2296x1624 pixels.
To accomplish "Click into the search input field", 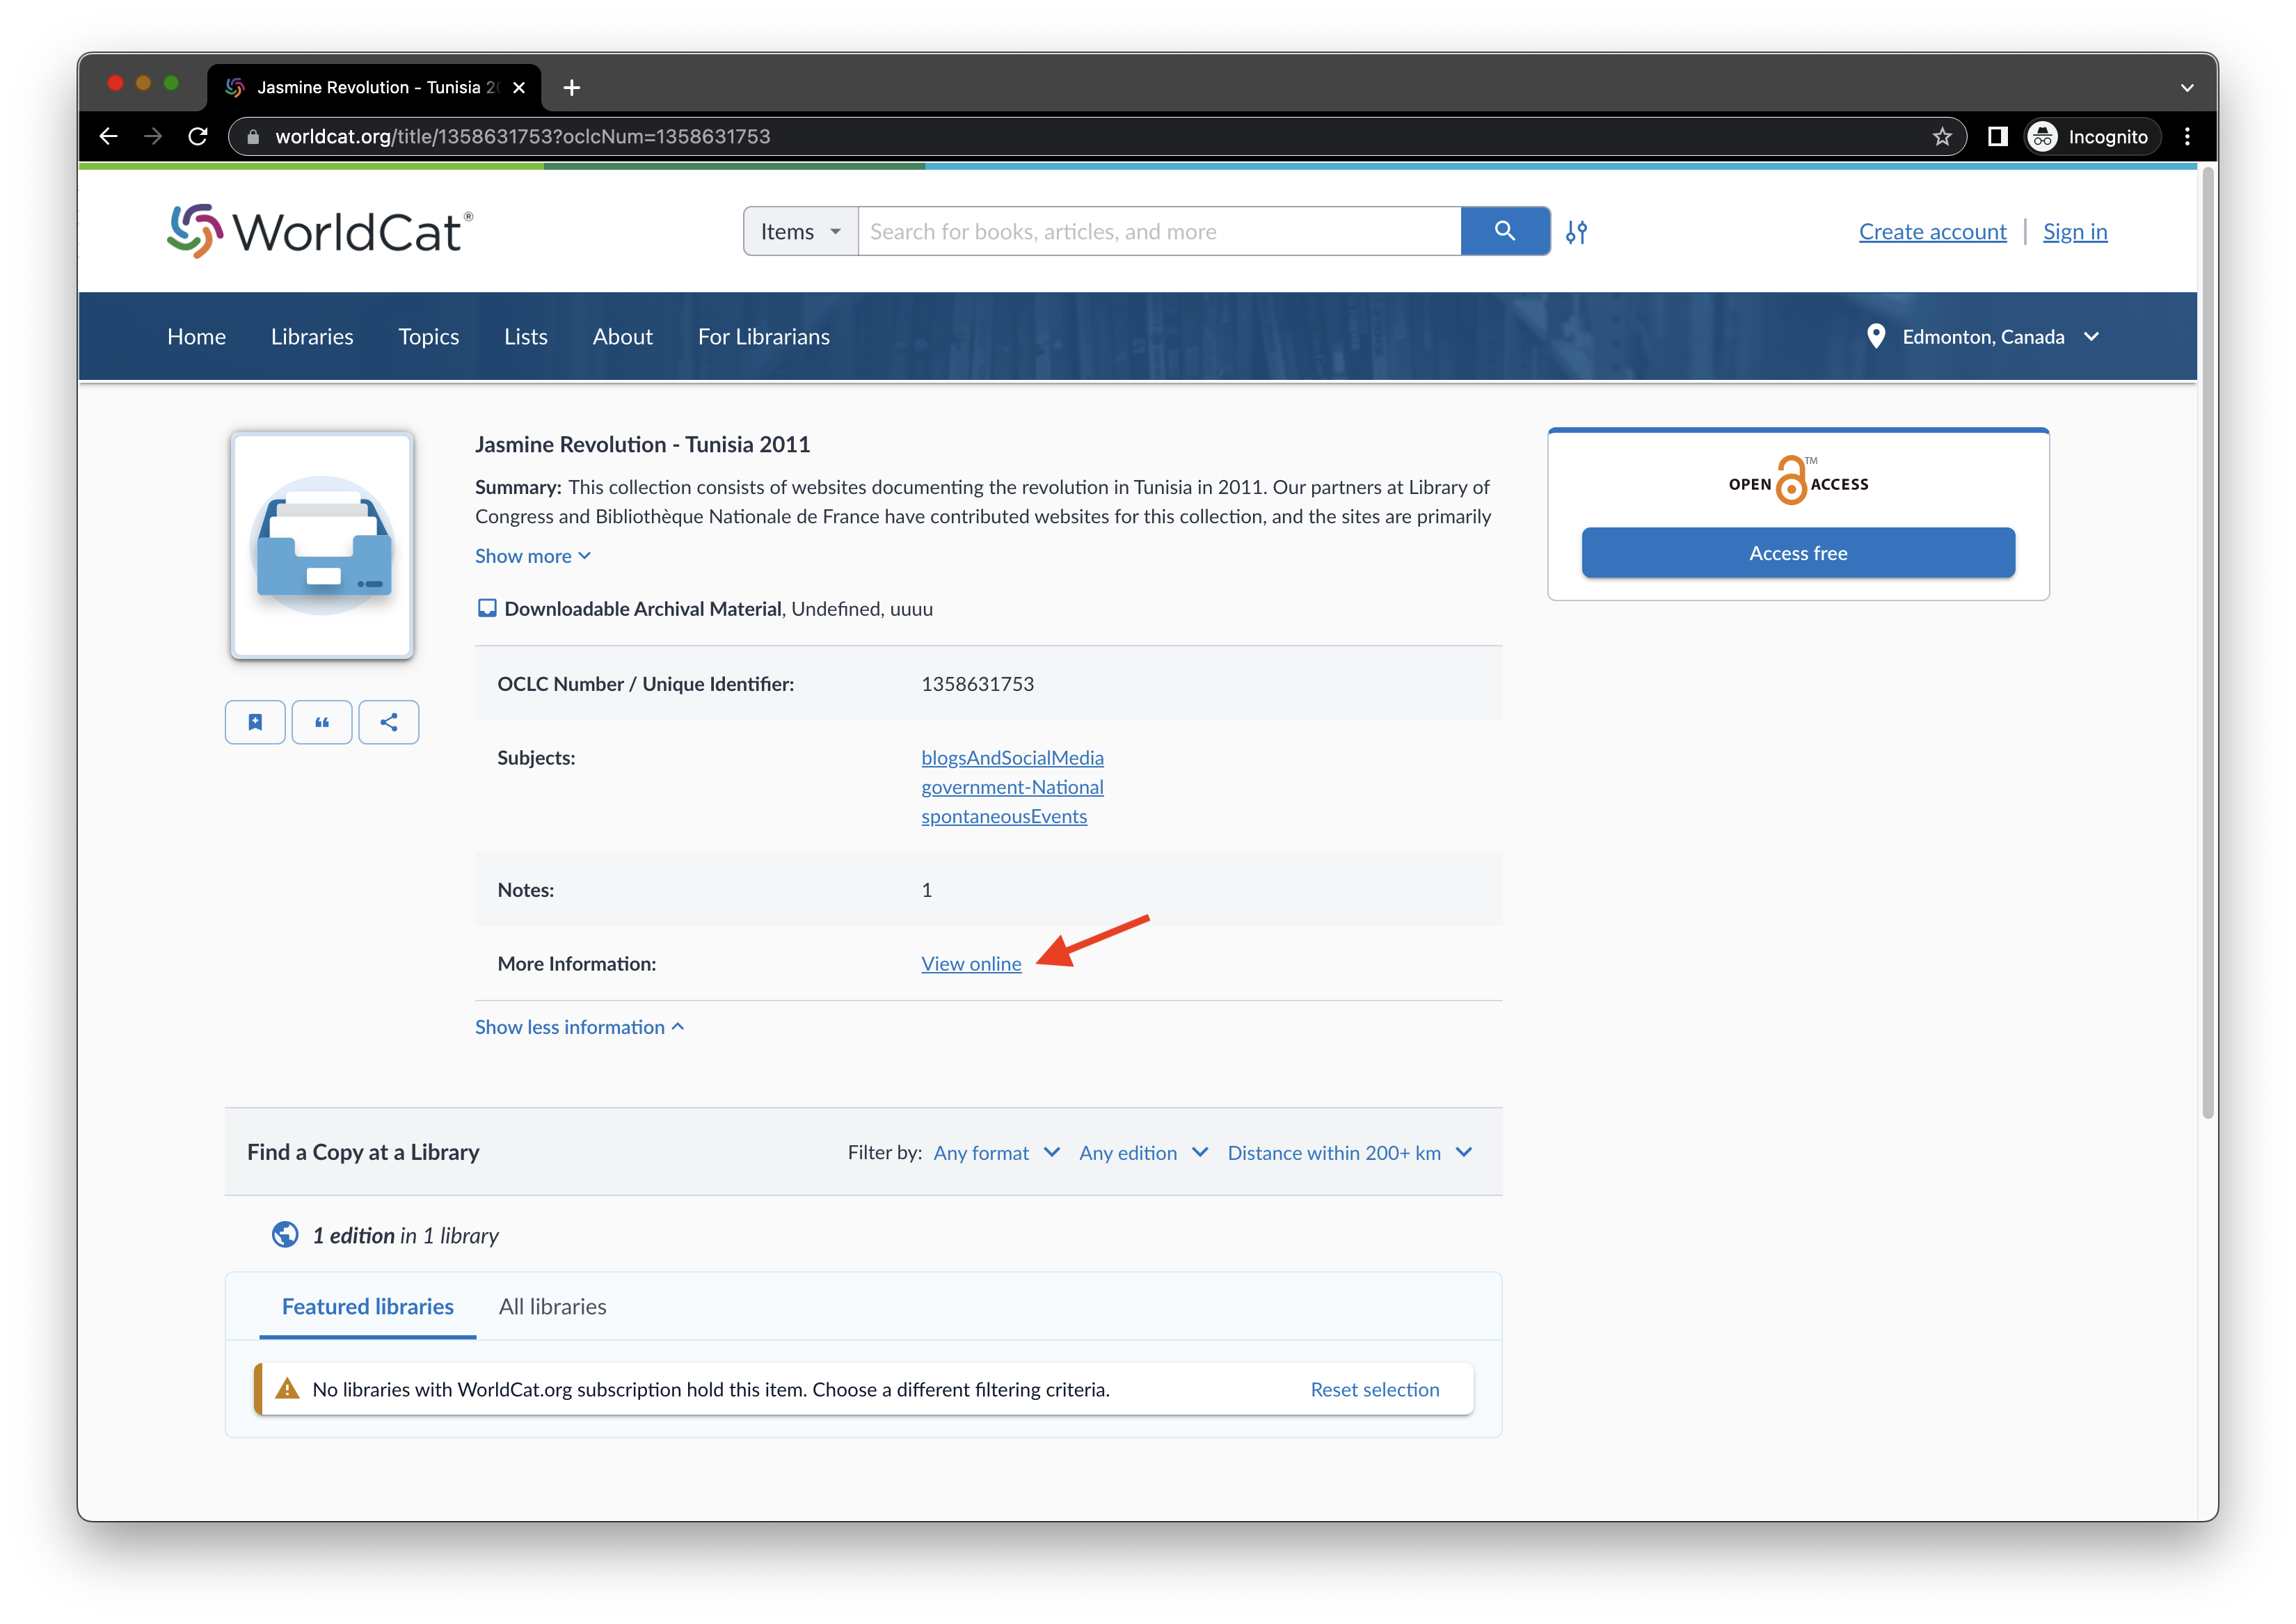I will tap(1158, 232).
